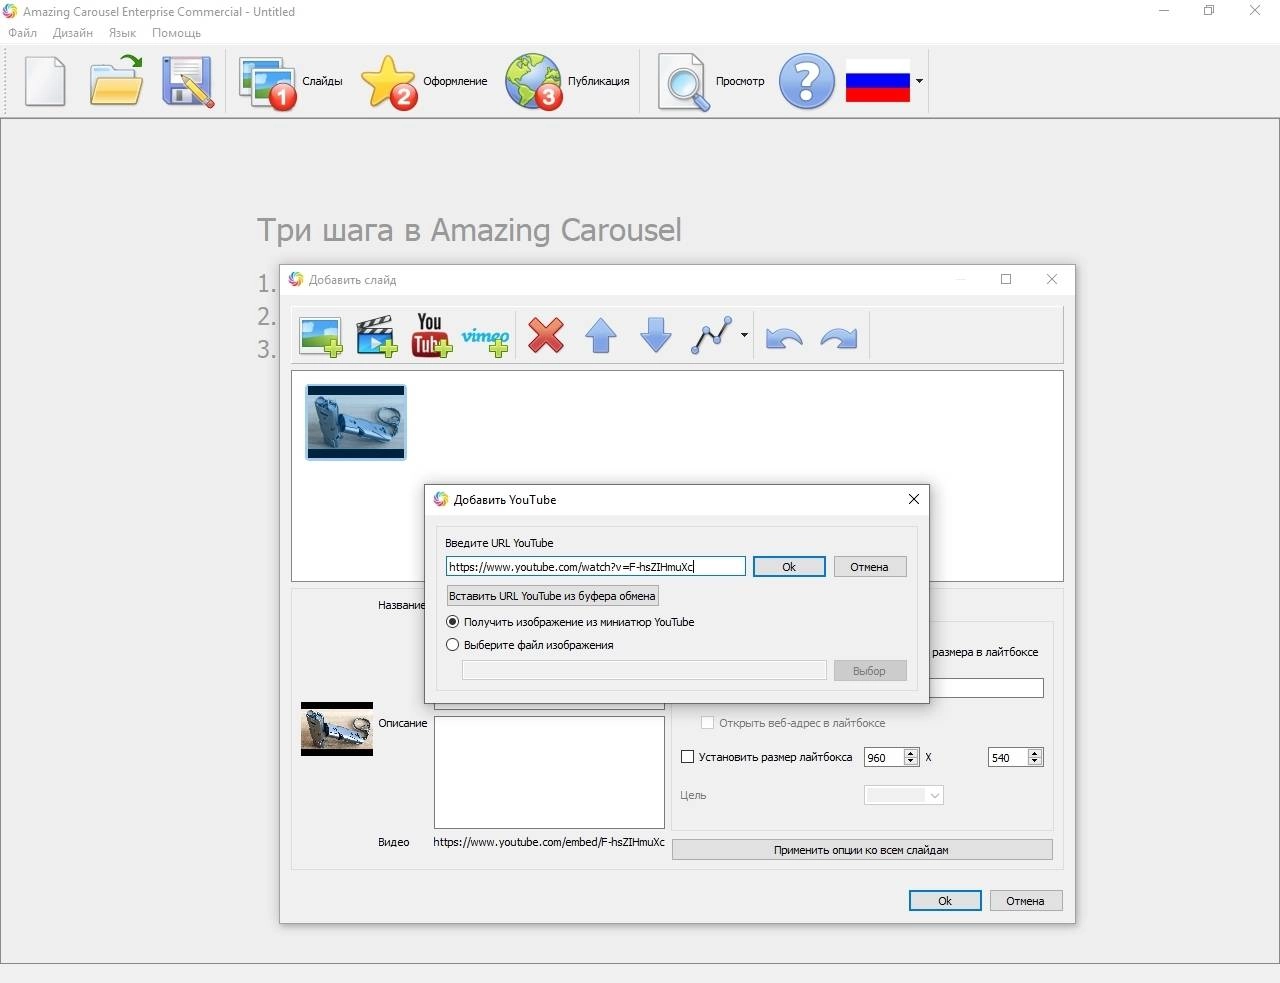Expand the sort slides dropdown arrow
The image size is (1280, 983).
click(x=744, y=336)
